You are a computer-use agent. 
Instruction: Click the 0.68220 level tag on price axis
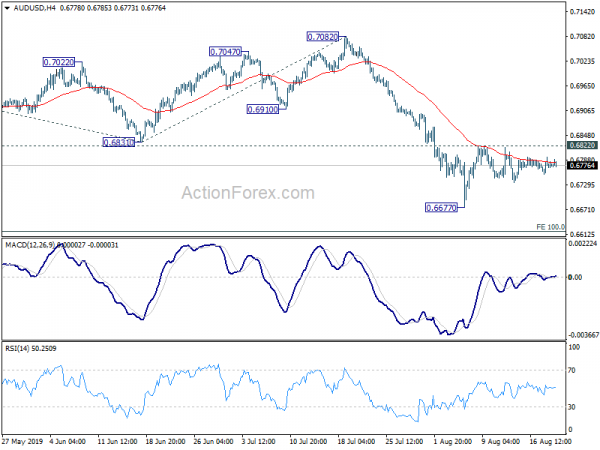coord(582,145)
